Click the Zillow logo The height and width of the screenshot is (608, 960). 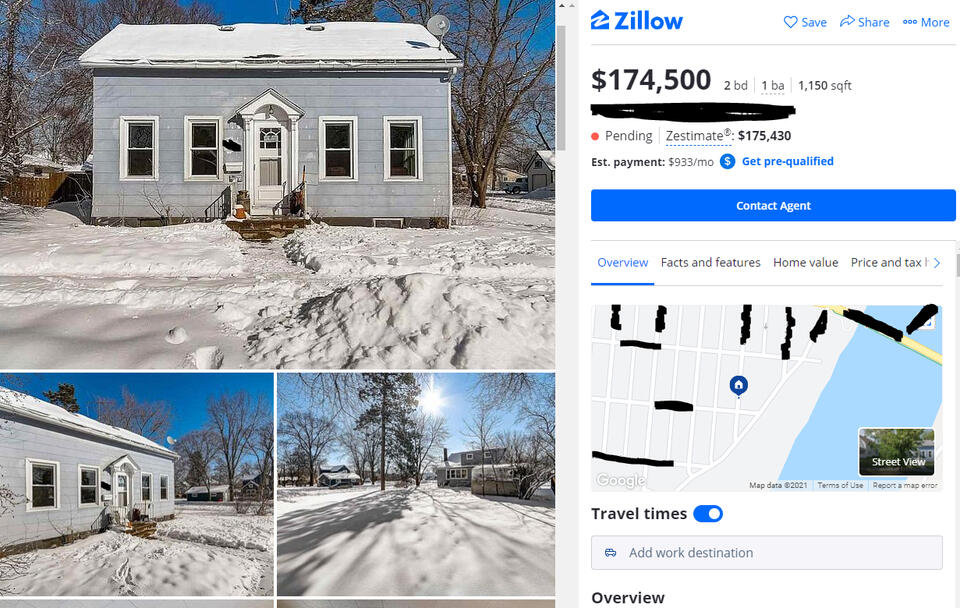click(636, 21)
